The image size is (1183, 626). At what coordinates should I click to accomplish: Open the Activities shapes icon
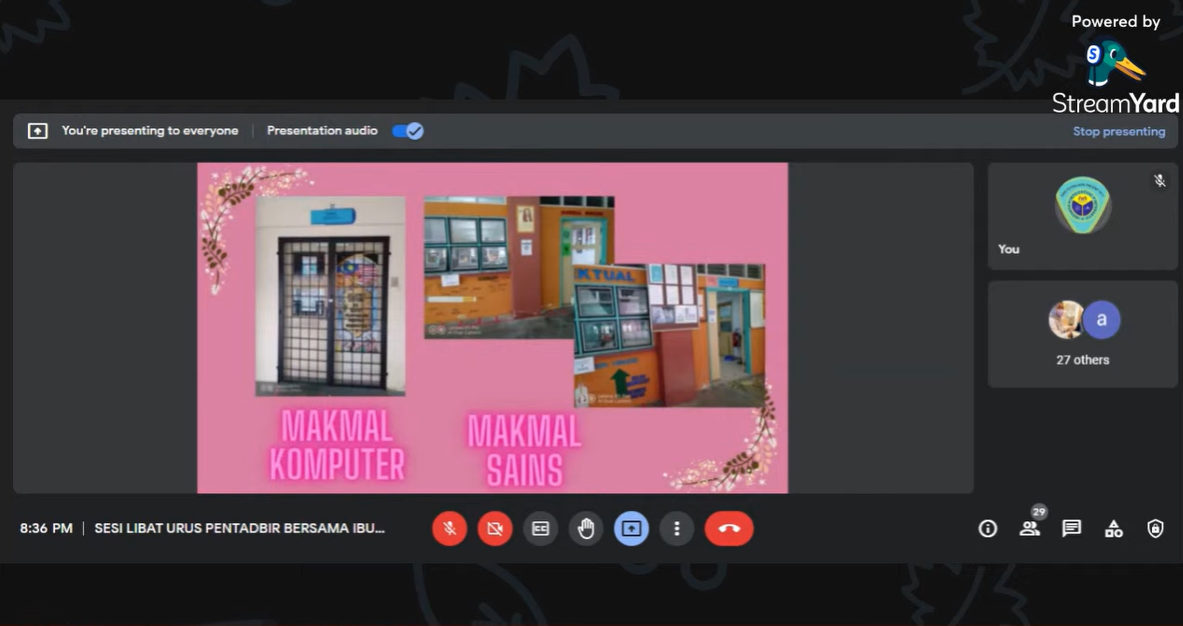1113,529
